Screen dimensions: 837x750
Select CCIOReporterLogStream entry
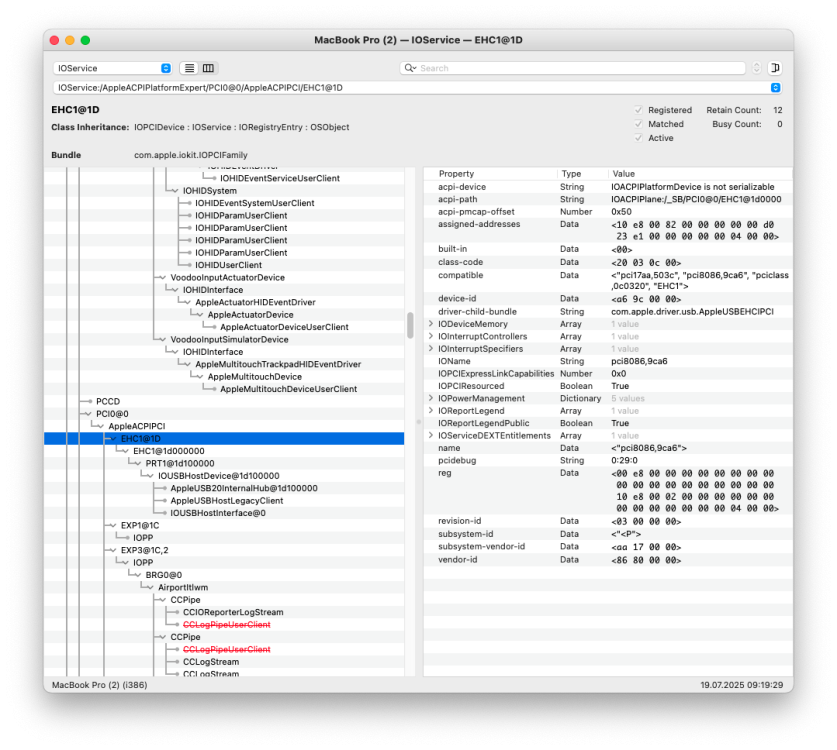(233, 612)
